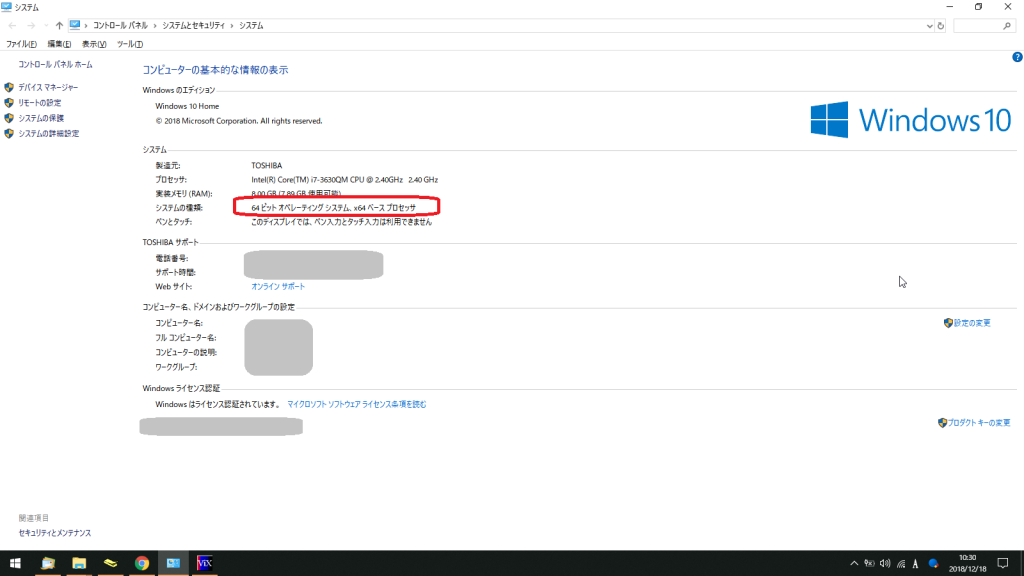Show hidden system tray icons chevron
The width and height of the screenshot is (1024, 576).
coord(854,563)
